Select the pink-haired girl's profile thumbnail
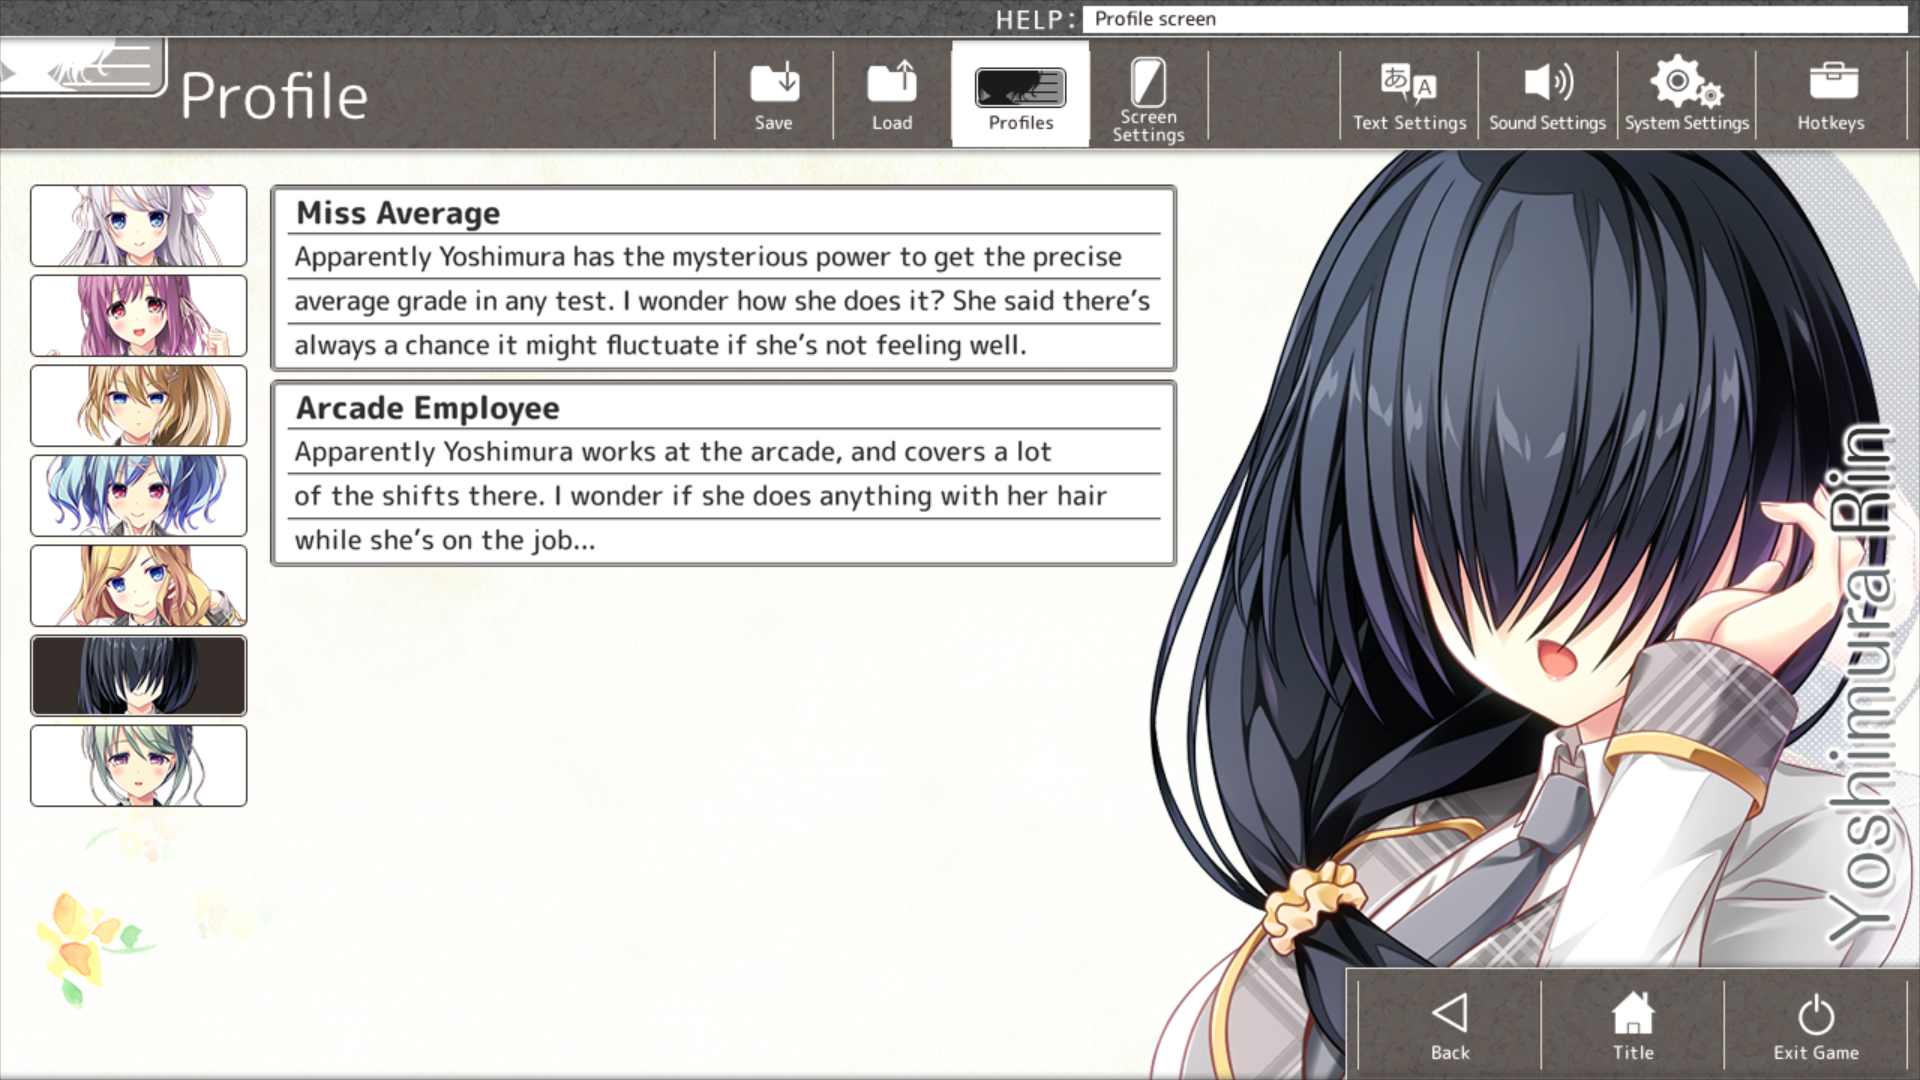 point(139,316)
